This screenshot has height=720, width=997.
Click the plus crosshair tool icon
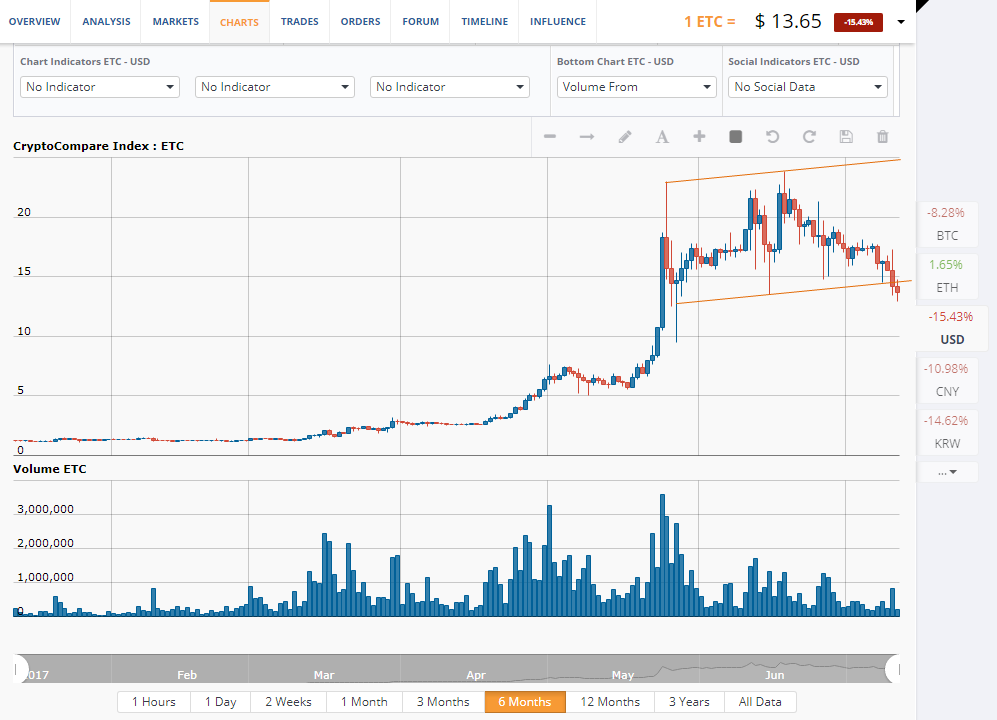tap(699, 137)
